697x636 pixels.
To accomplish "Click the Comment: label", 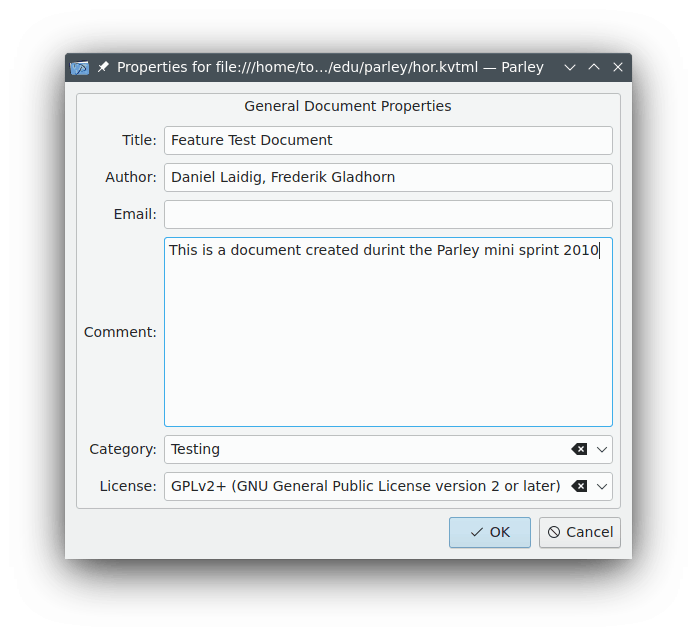I will 120,332.
